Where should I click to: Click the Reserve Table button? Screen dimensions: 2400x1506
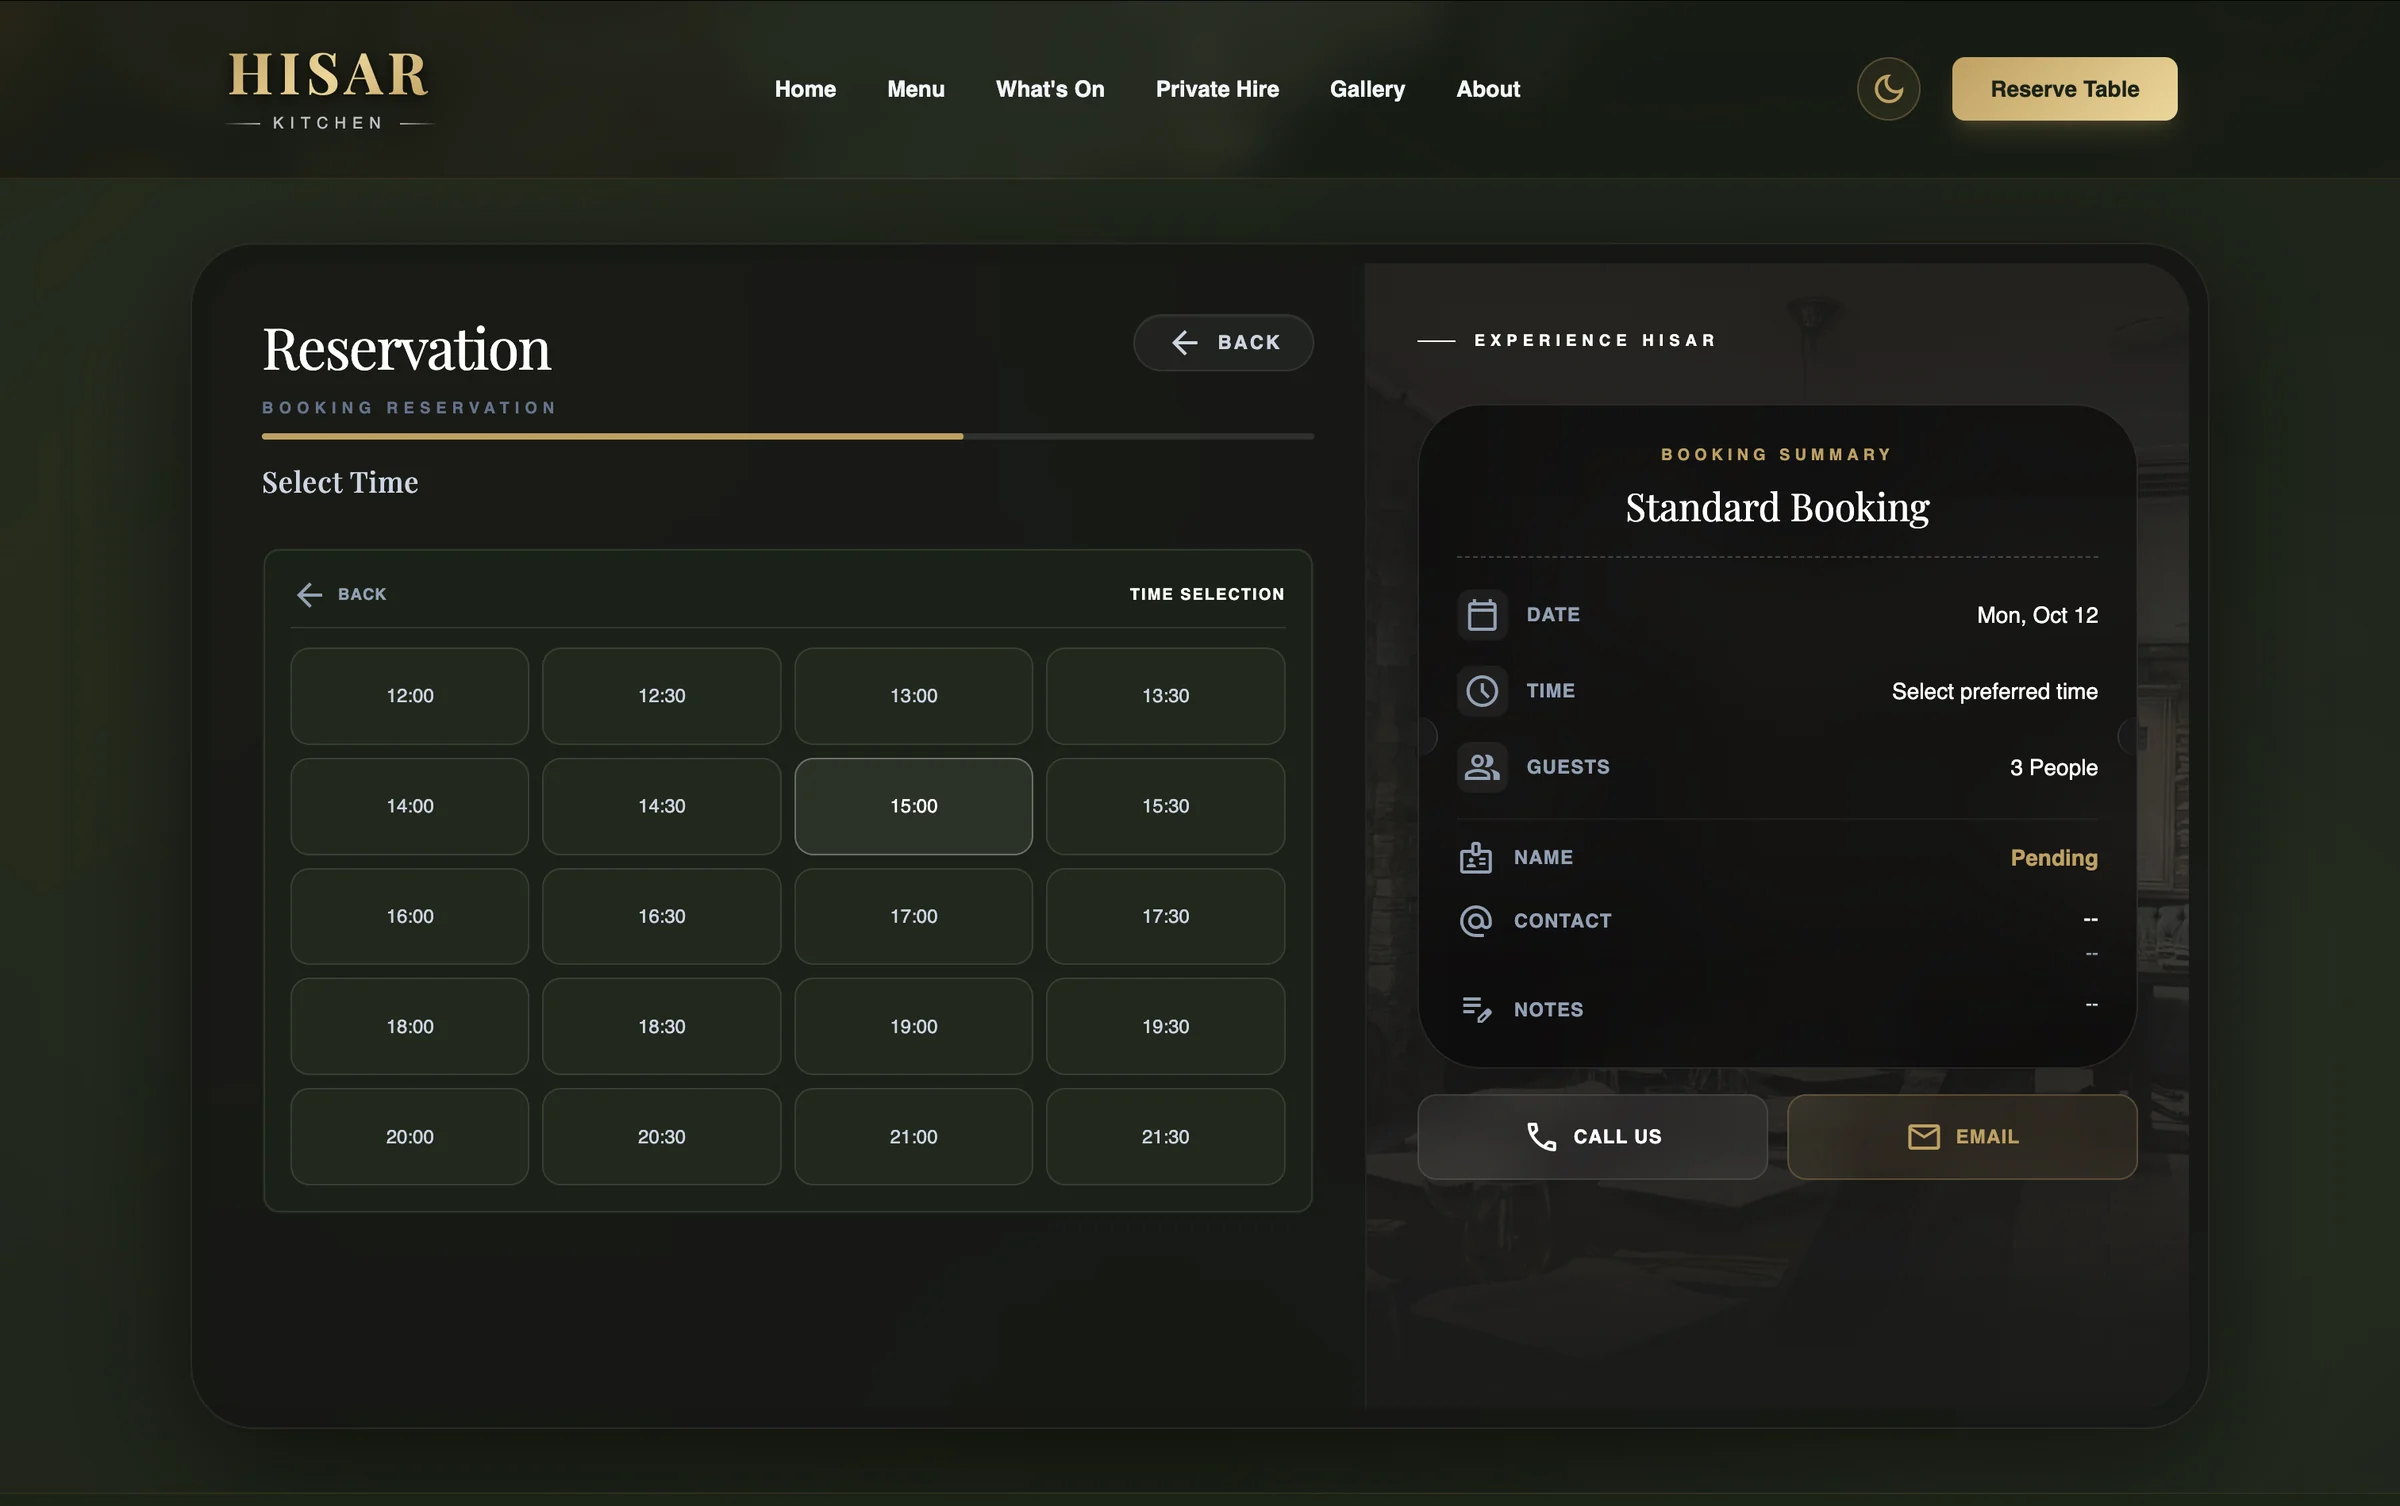2064,89
